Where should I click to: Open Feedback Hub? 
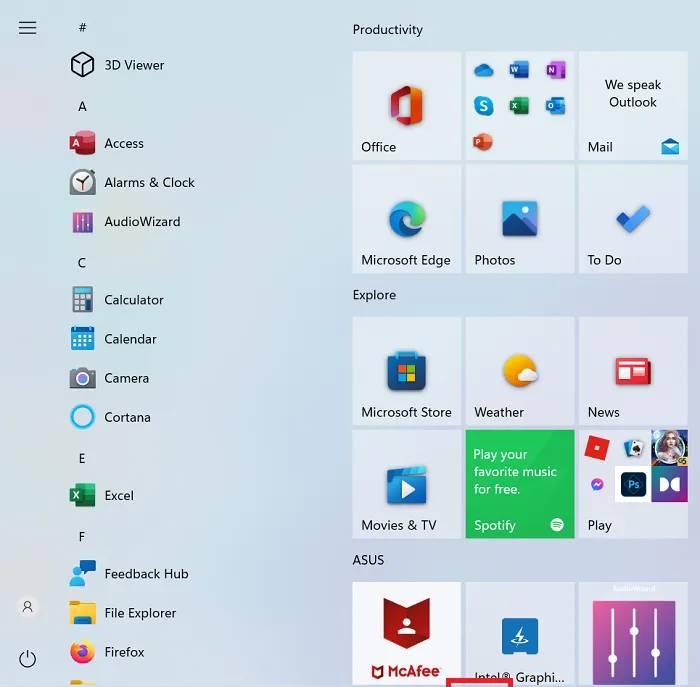(x=129, y=574)
